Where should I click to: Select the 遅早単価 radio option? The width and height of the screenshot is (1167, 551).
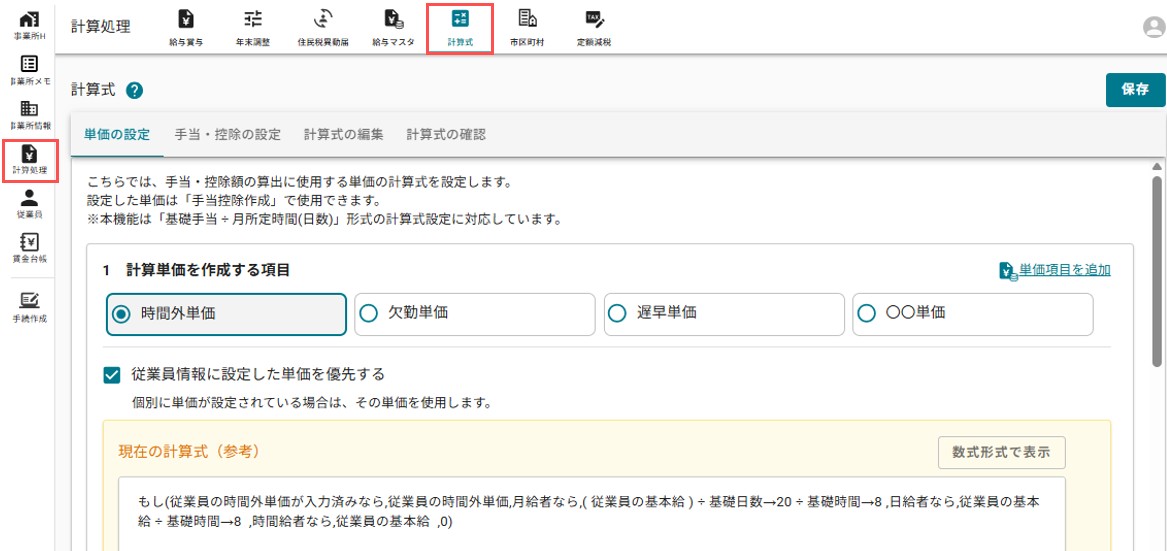724,314
